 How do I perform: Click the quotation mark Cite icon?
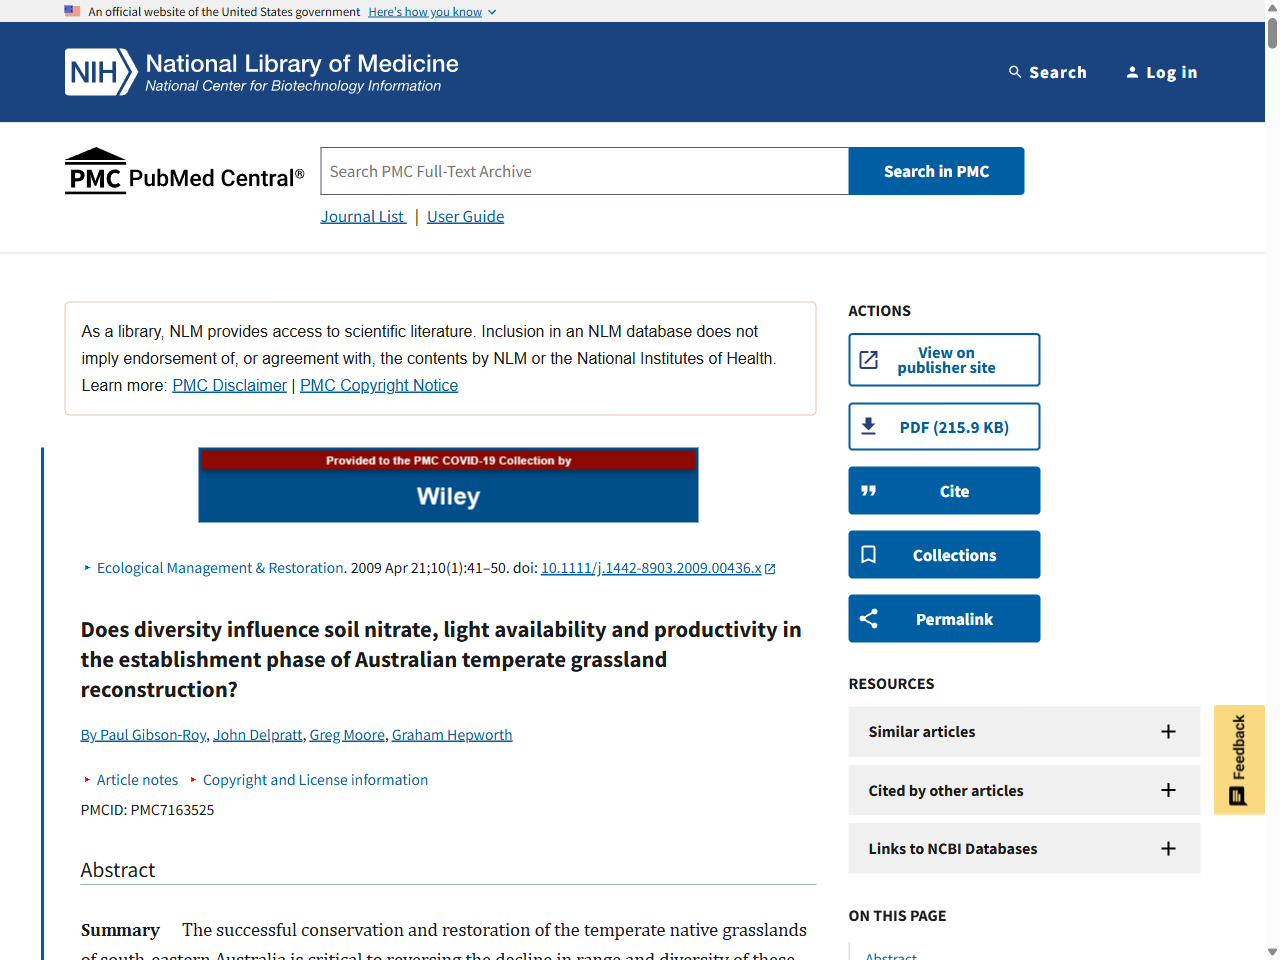click(x=869, y=491)
